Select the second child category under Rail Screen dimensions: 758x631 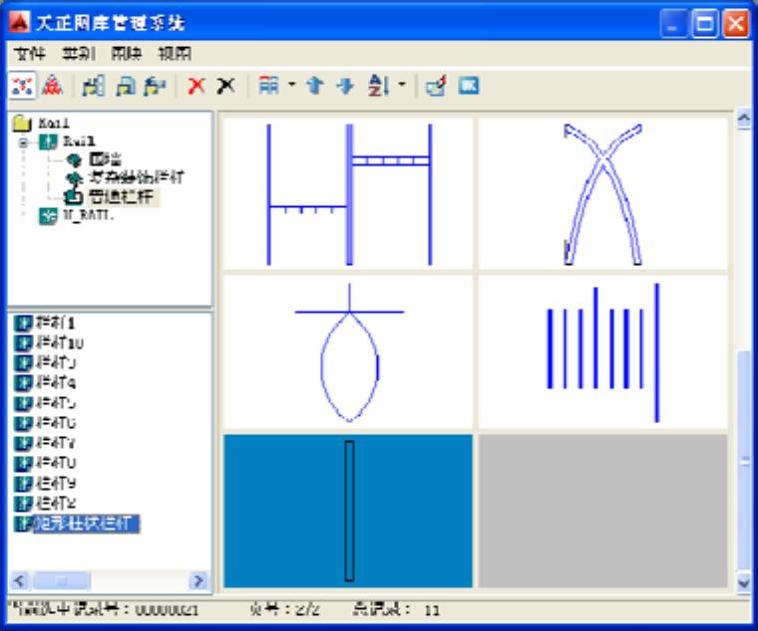(x=136, y=177)
